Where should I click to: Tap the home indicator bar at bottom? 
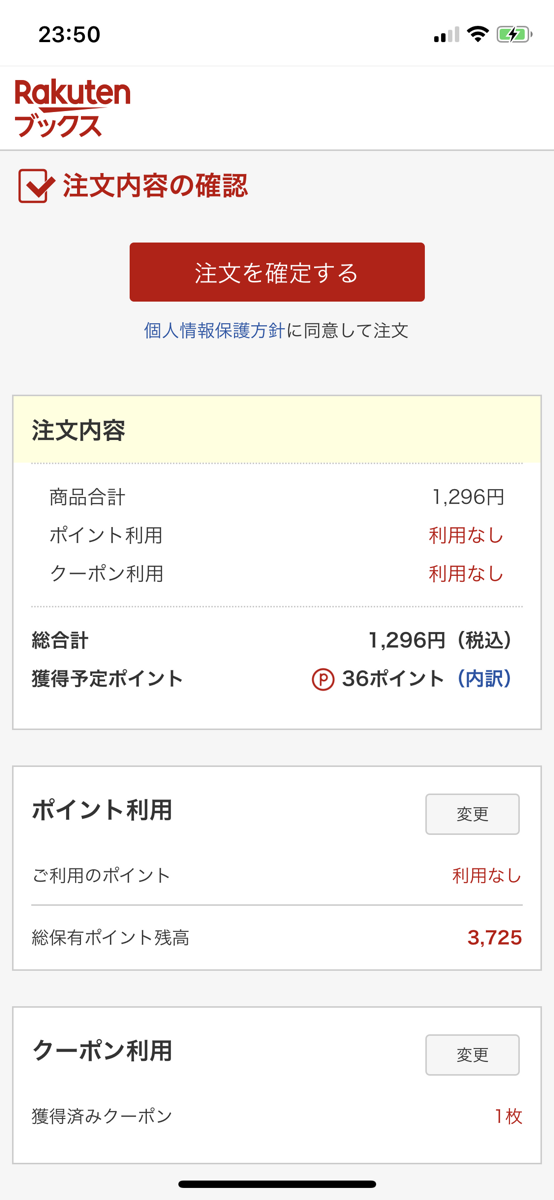(x=277, y=1184)
